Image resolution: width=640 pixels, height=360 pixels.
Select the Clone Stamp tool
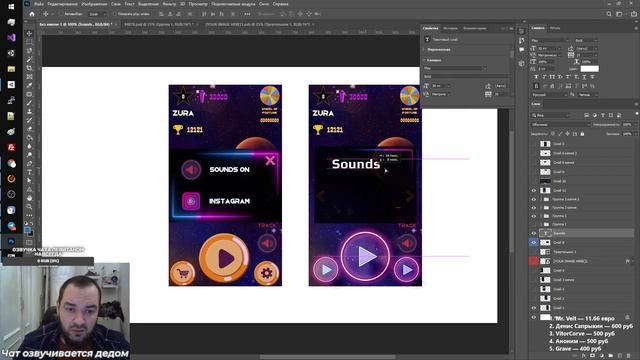[29, 111]
